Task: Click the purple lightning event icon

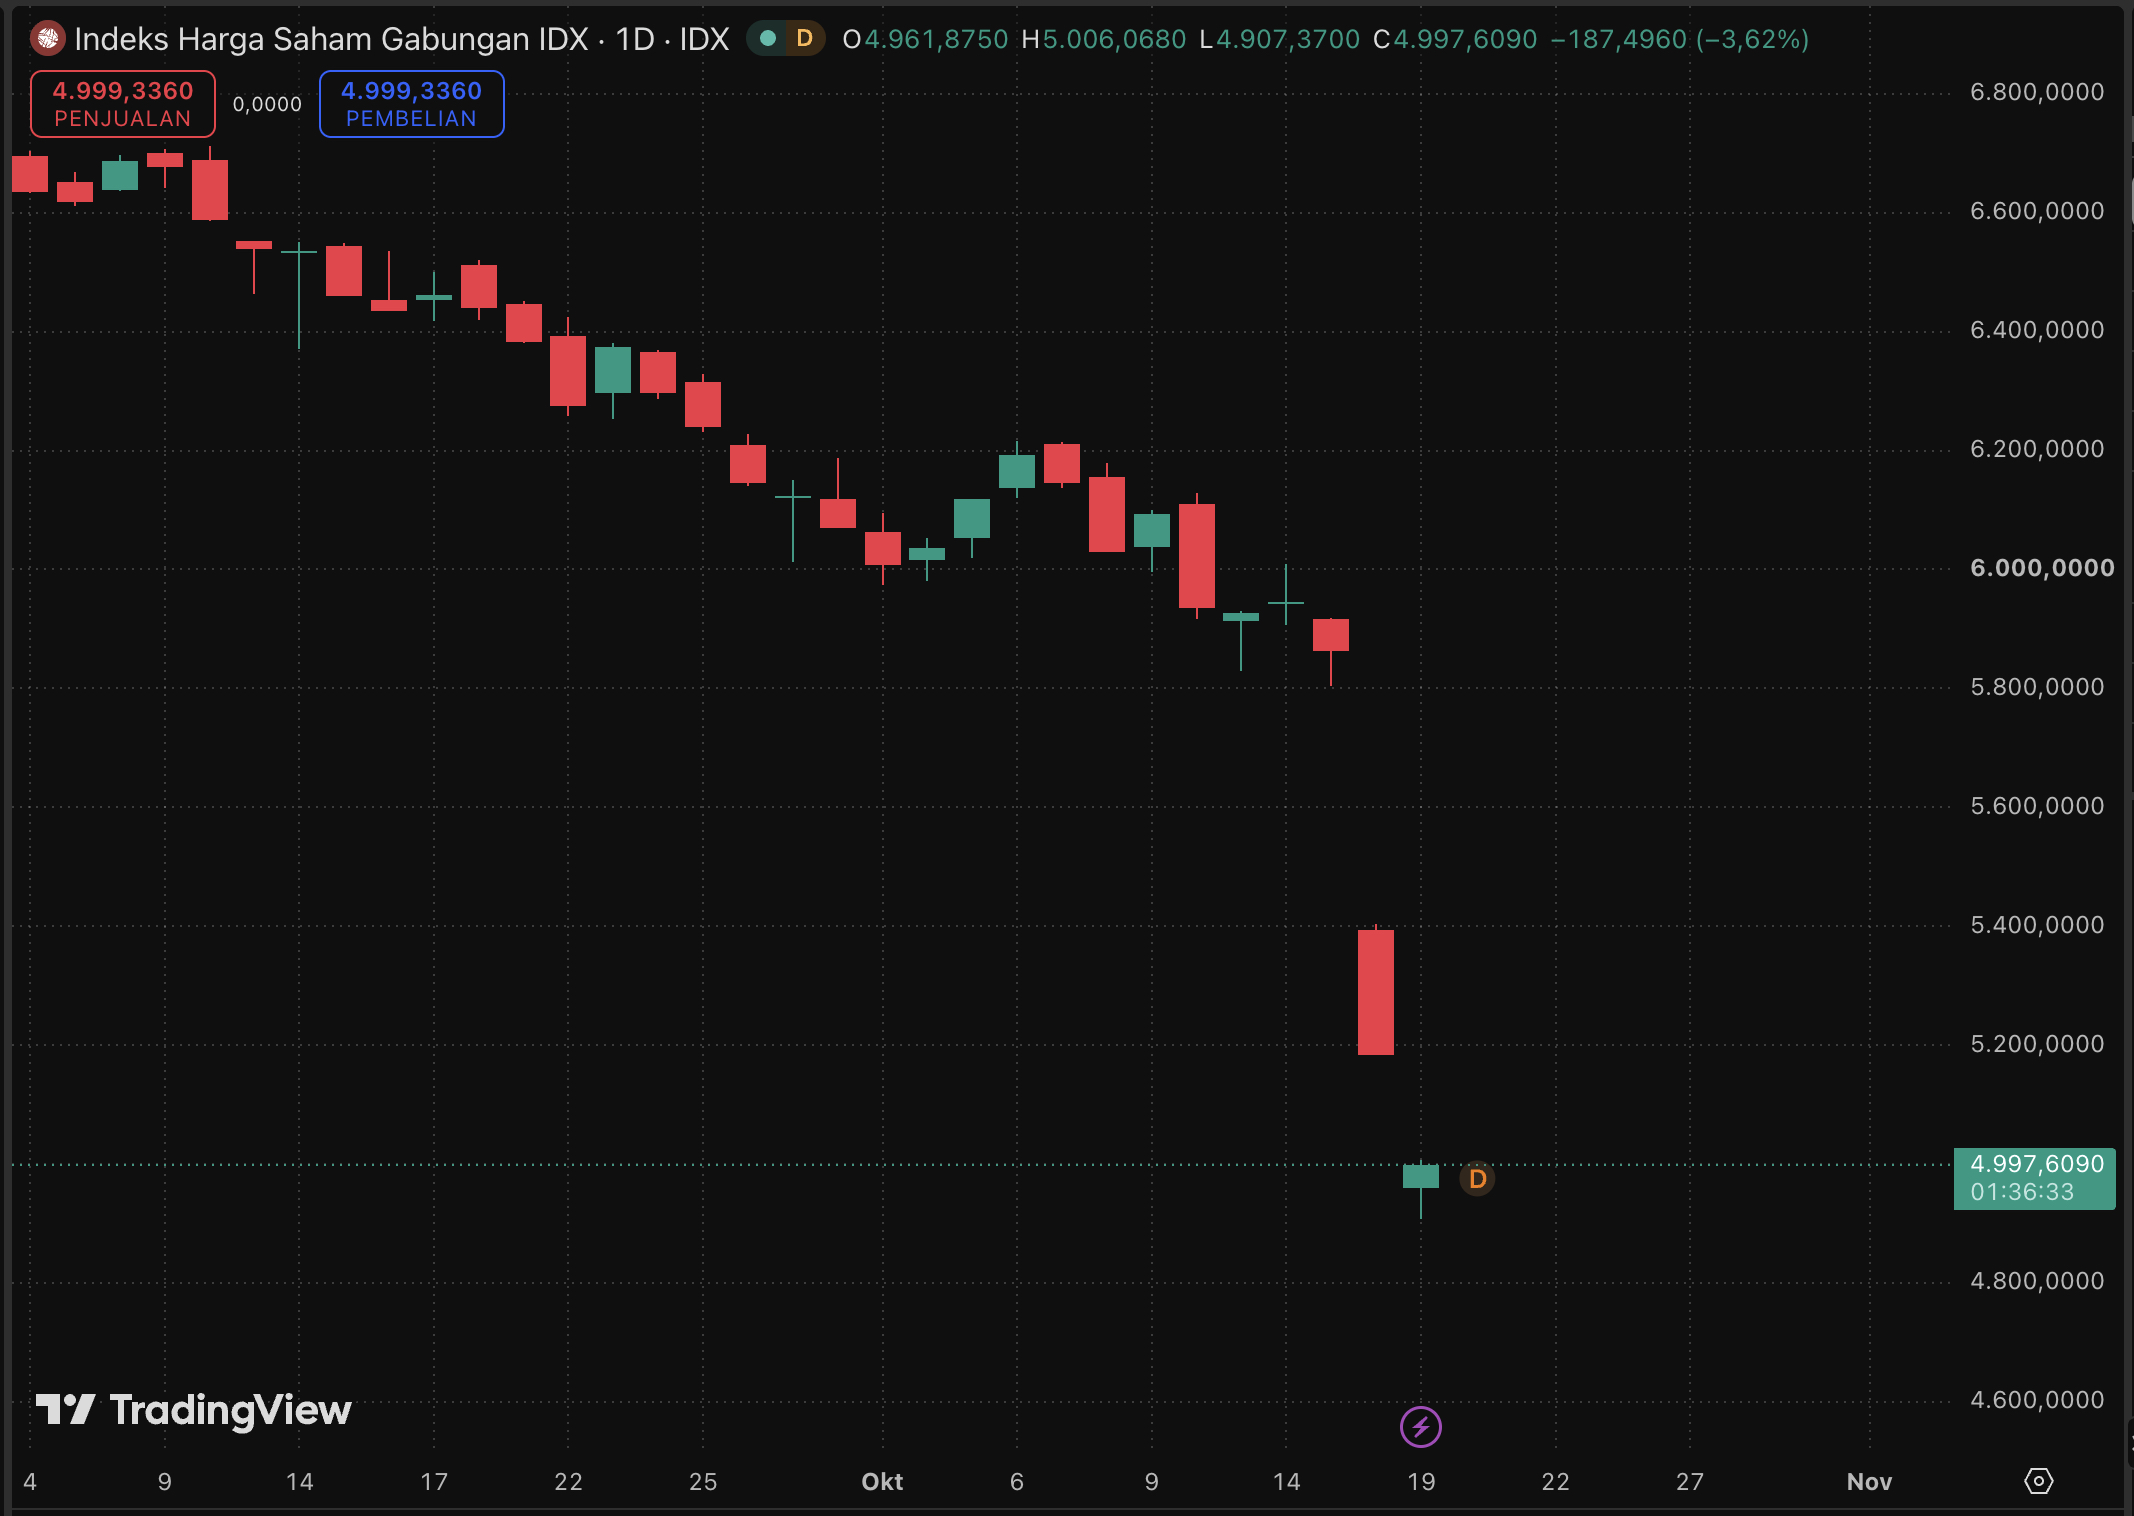Action: [1421, 1427]
